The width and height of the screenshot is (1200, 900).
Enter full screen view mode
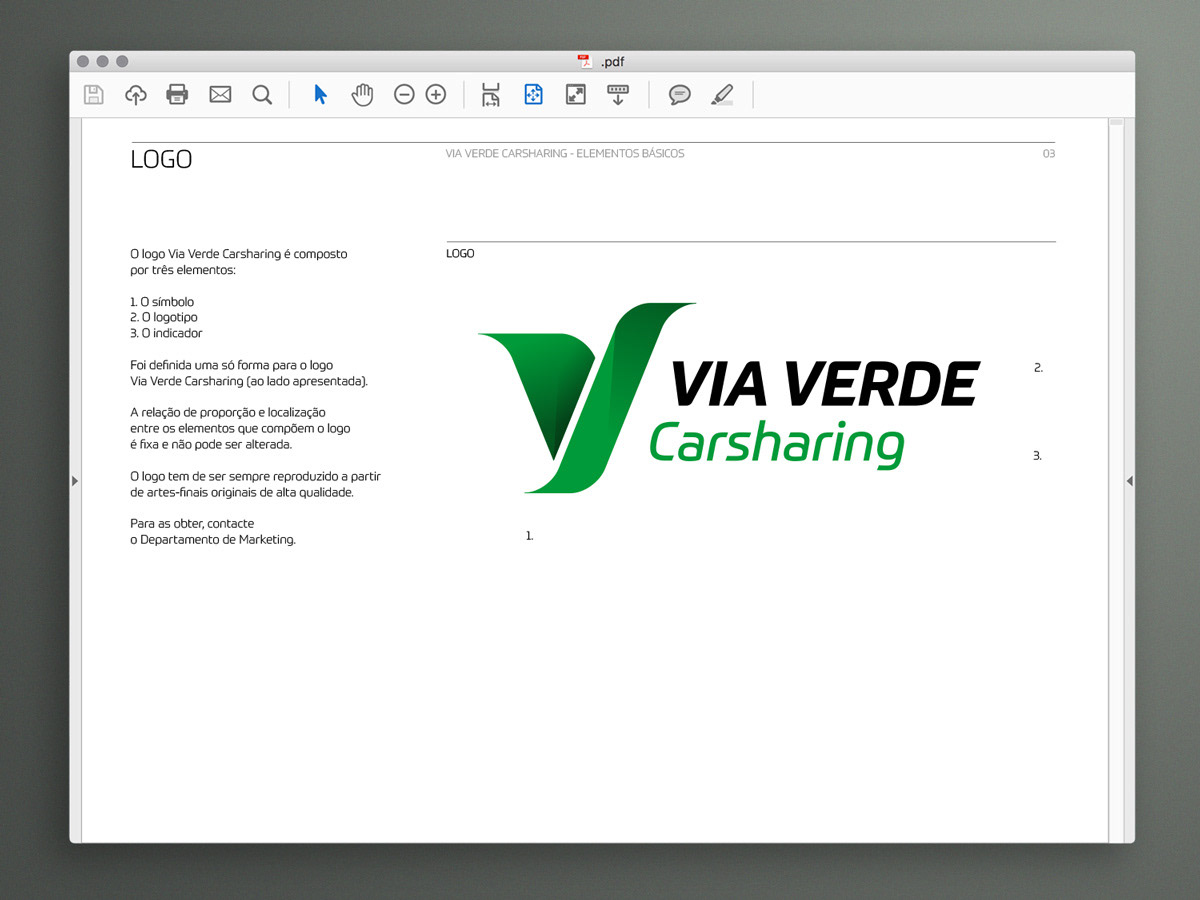tap(576, 95)
